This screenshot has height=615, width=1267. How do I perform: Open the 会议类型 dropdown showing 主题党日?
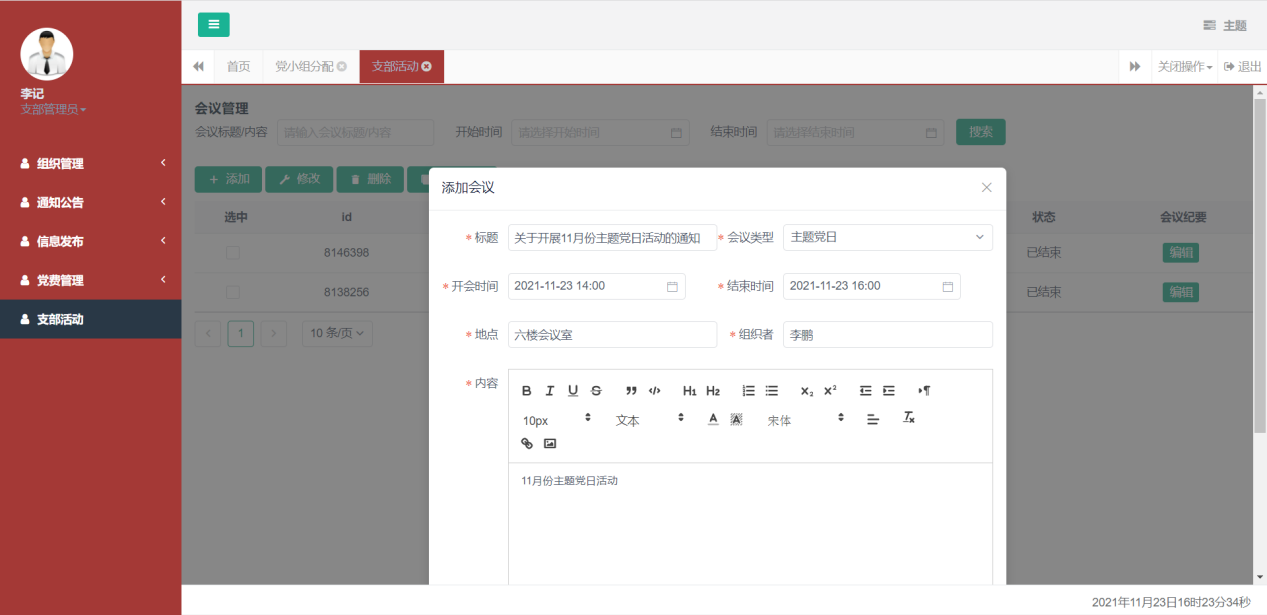coord(887,237)
